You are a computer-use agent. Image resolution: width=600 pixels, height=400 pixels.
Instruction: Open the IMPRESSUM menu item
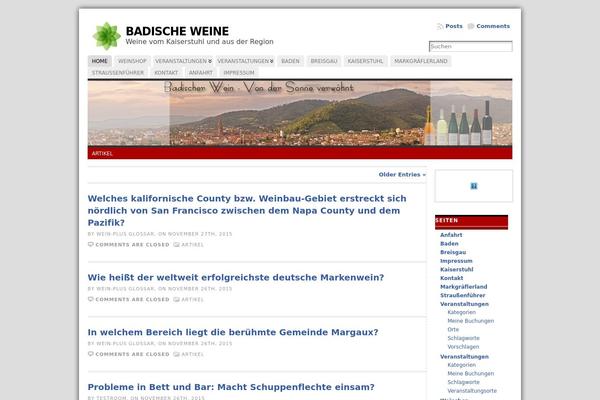click(239, 73)
